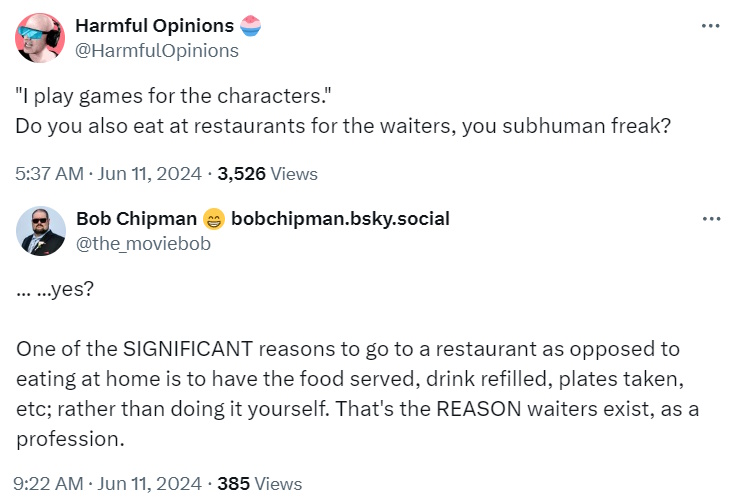Open more options on Bob Chipman's tweet
Screen dimensions: 730x500
point(710,218)
